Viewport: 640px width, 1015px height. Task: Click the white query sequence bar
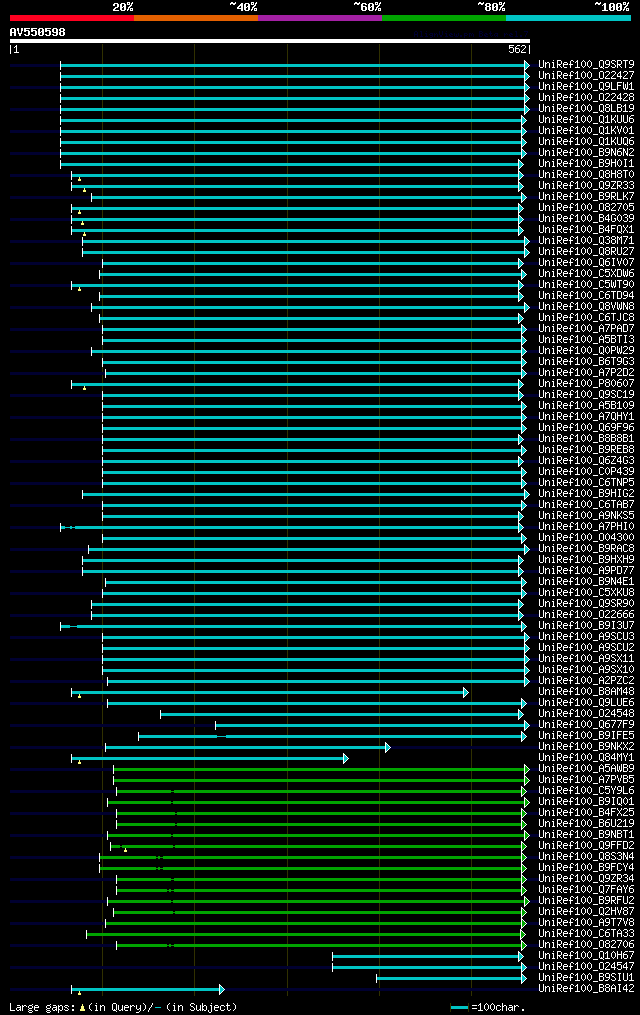[x=270, y=41]
